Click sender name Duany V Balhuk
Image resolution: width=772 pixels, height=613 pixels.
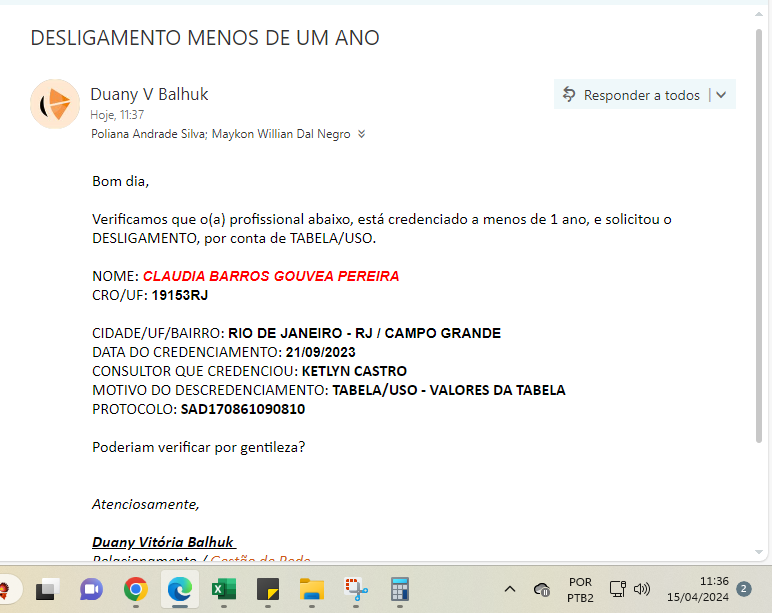[x=149, y=94]
